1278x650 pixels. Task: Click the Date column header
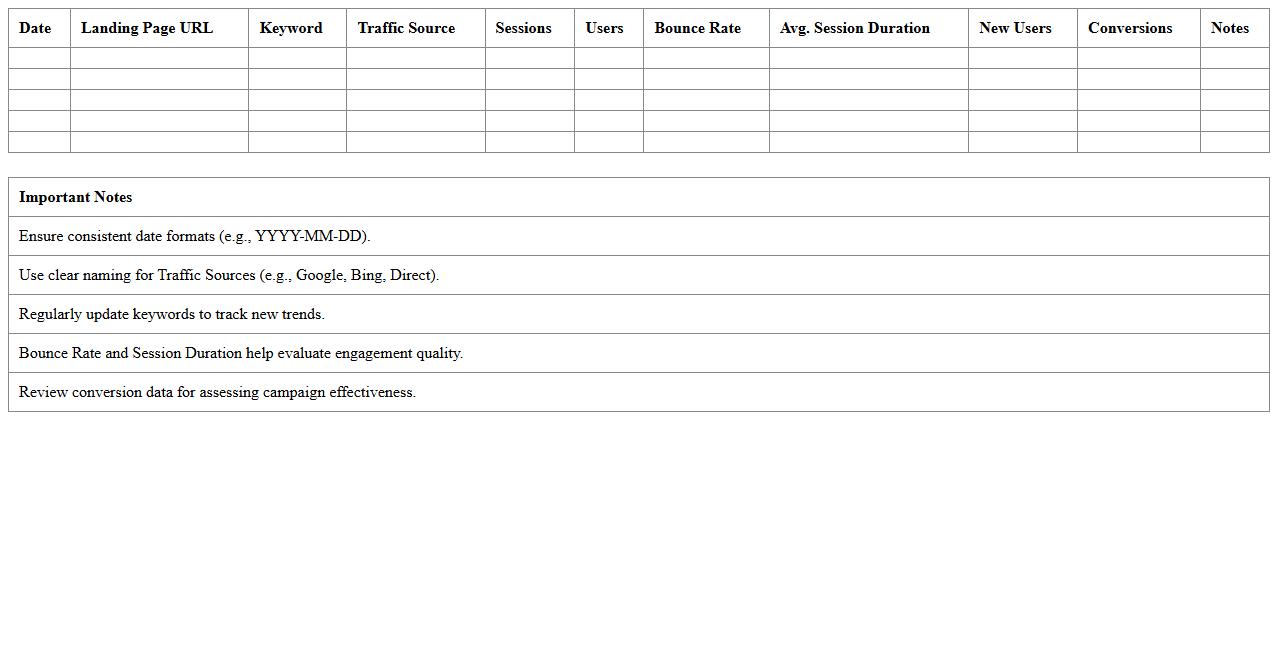(35, 28)
